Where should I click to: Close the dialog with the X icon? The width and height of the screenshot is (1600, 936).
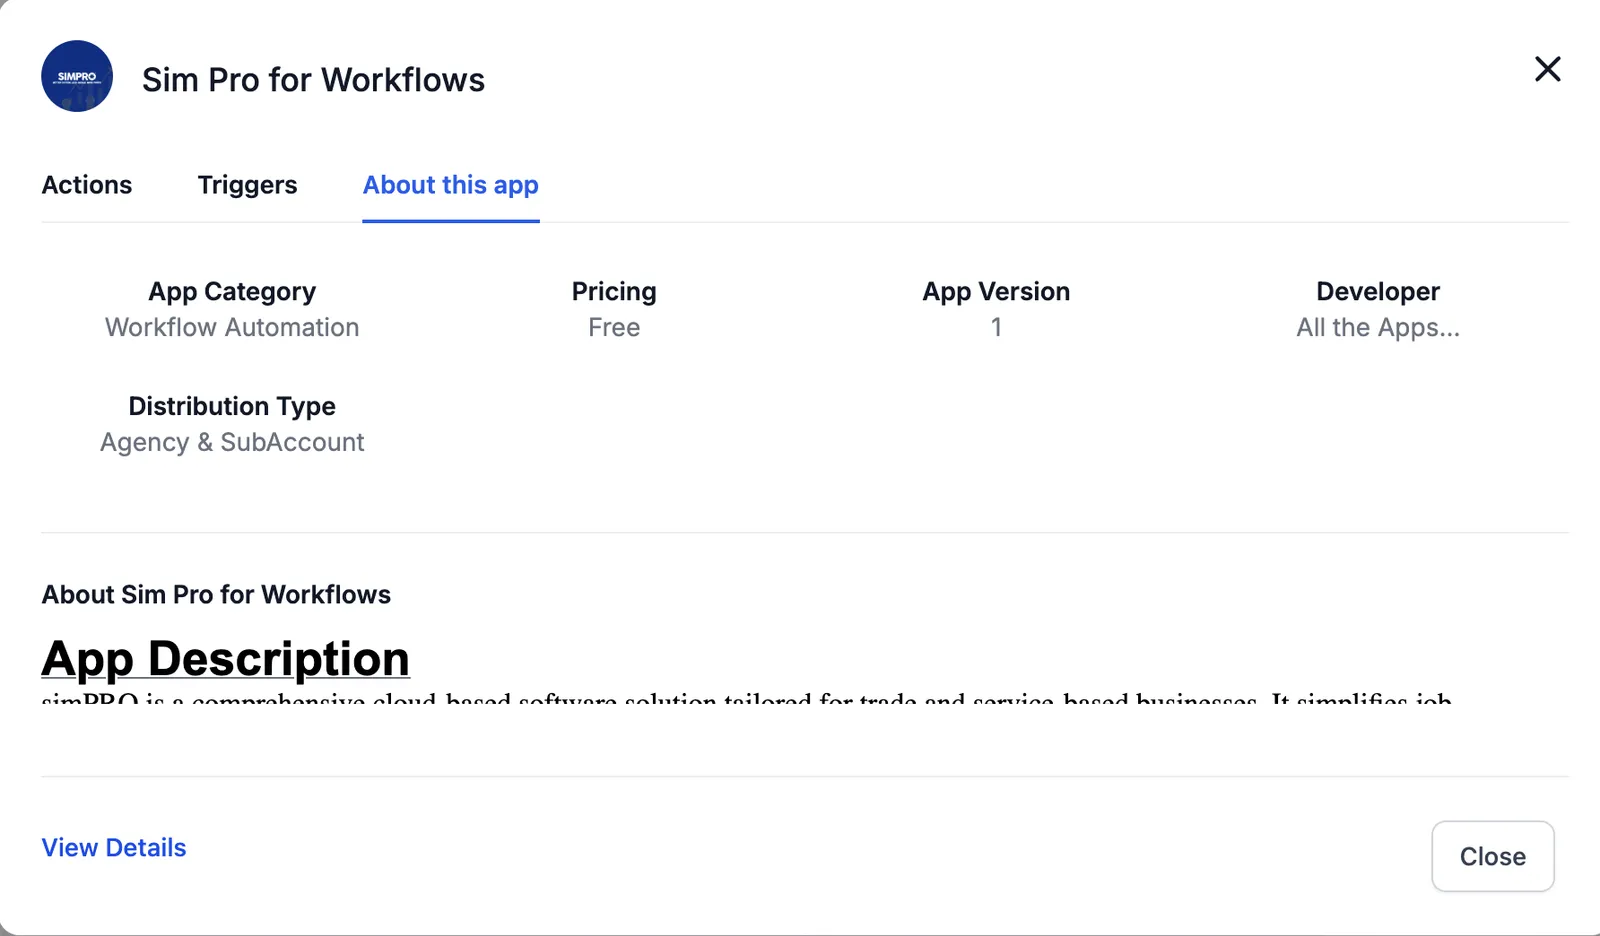coord(1547,69)
